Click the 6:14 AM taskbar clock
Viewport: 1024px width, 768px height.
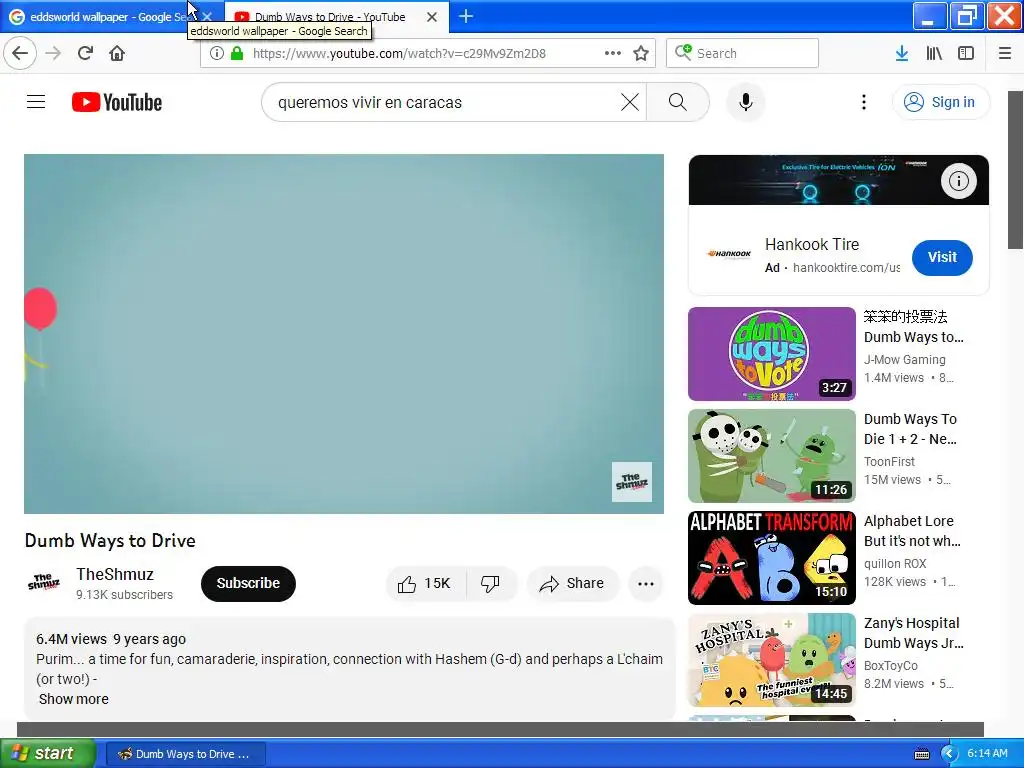pyautogui.click(x=987, y=753)
